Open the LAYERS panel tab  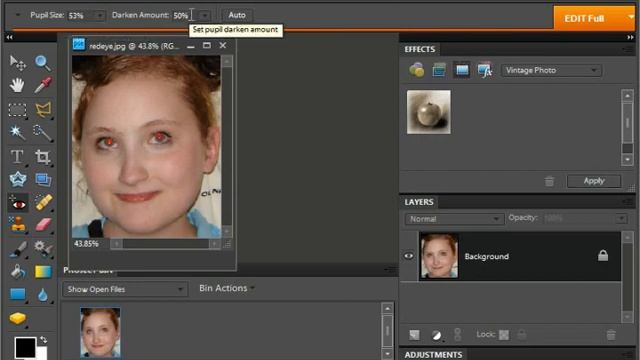tap(419, 202)
